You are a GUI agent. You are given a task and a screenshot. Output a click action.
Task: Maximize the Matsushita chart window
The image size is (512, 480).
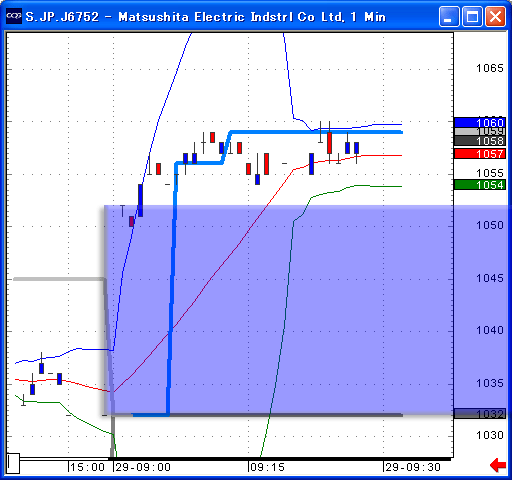click(472, 16)
